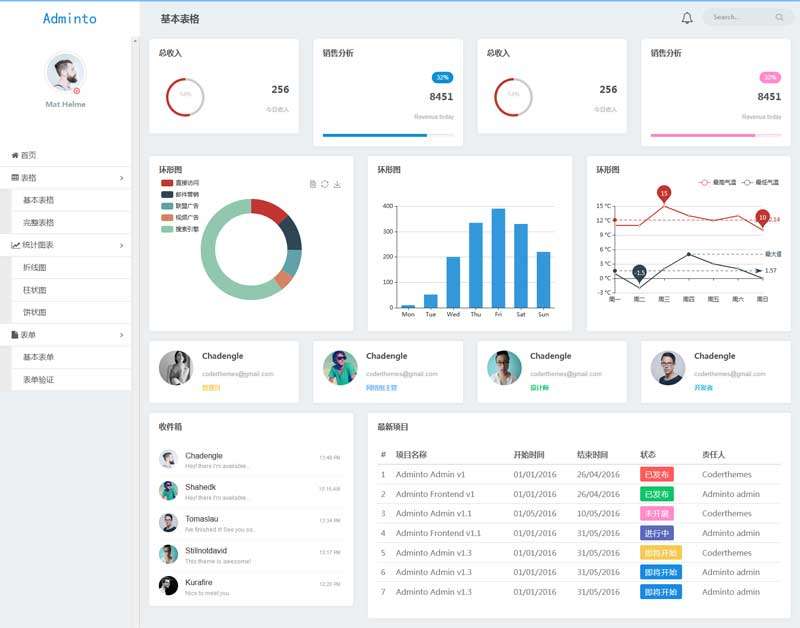This screenshot has width=800, height=628.
Task: Open data view in donut chart toolbox
Action: (313, 184)
